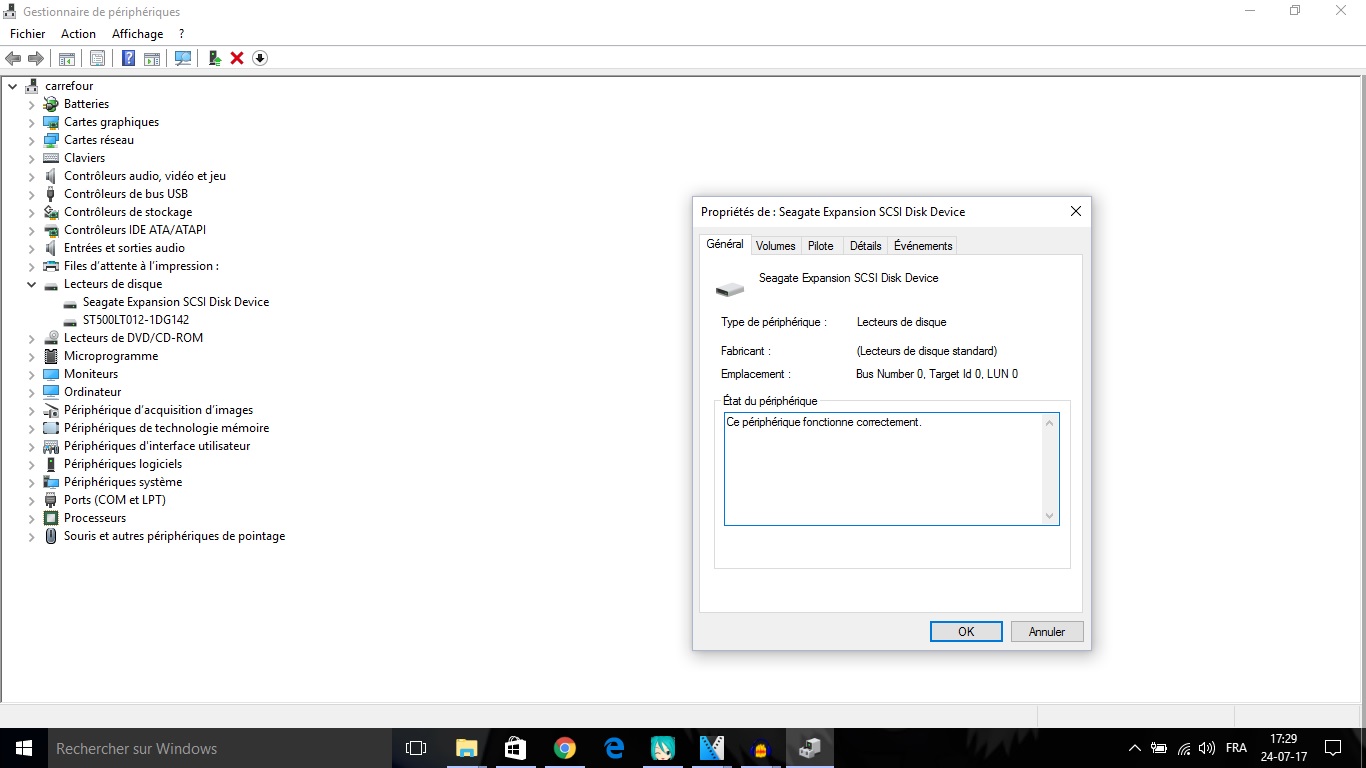The width and height of the screenshot is (1366, 768).
Task: Collapse the carrefour root node
Action: point(13,86)
